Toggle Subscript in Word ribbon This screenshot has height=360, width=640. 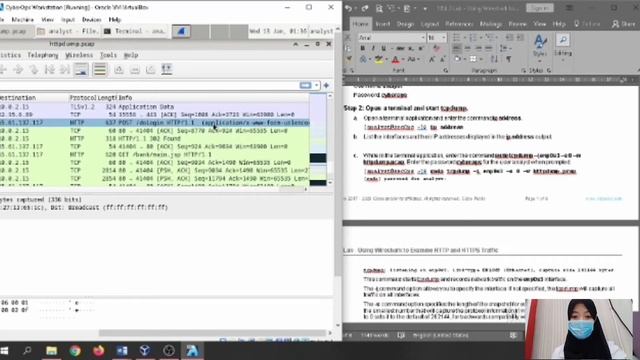(411, 48)
